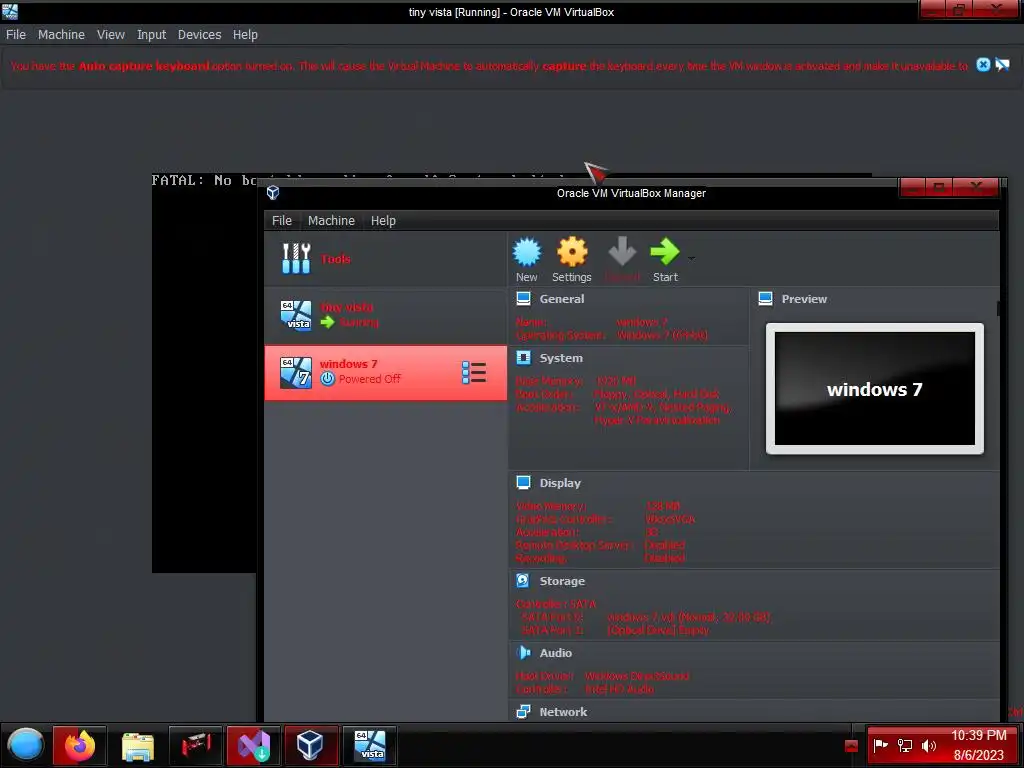This screenshot has height=768, width=1024.
Task: Click the Manager details pane scrollbar
Action: [997, 308]
